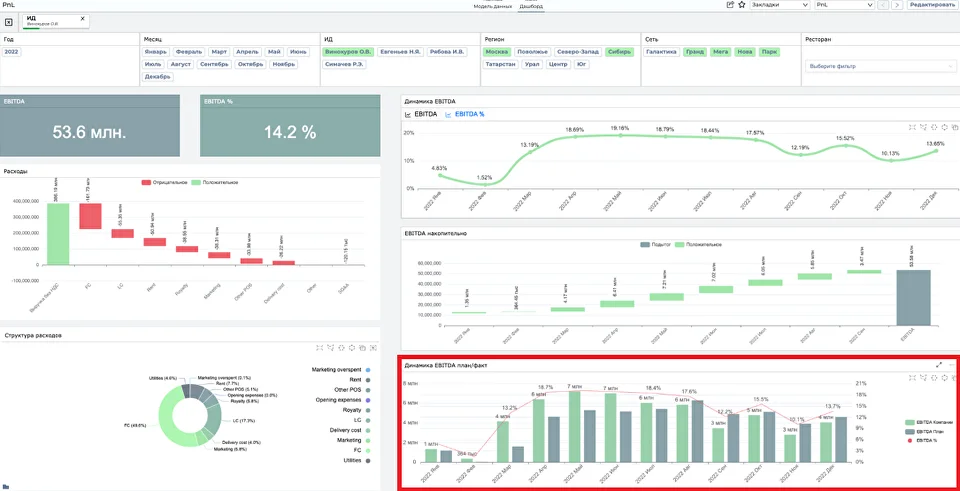Toggle the Сентябрь month filter

(x=216, y=64)
